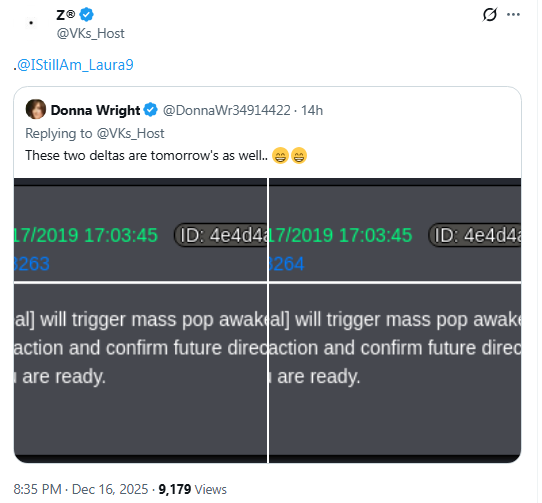Image resolution: width=542 pixels, height=503 pixels.
Task: Open quoted tweet text about two deltas
Action: coord(147,156)
